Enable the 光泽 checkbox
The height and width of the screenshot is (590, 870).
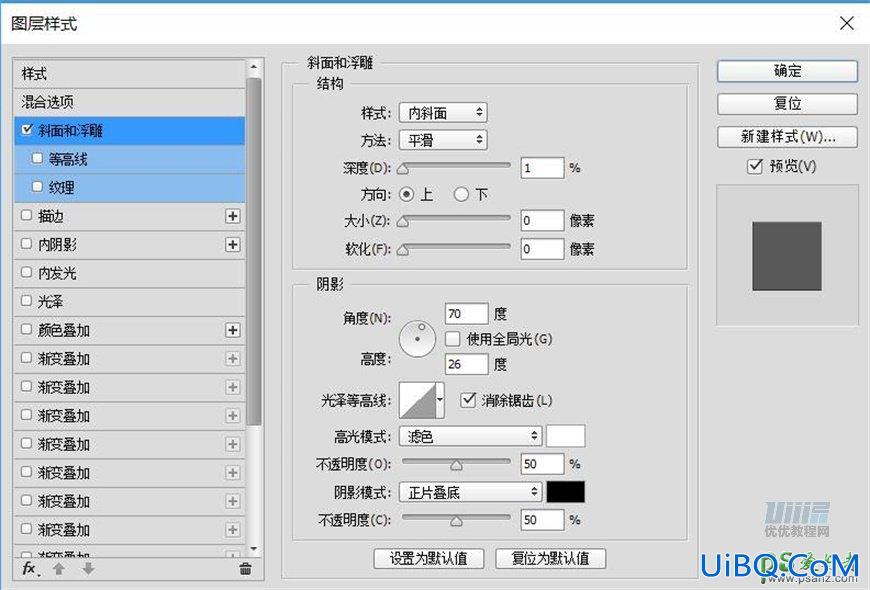click(x=26, y=301)
